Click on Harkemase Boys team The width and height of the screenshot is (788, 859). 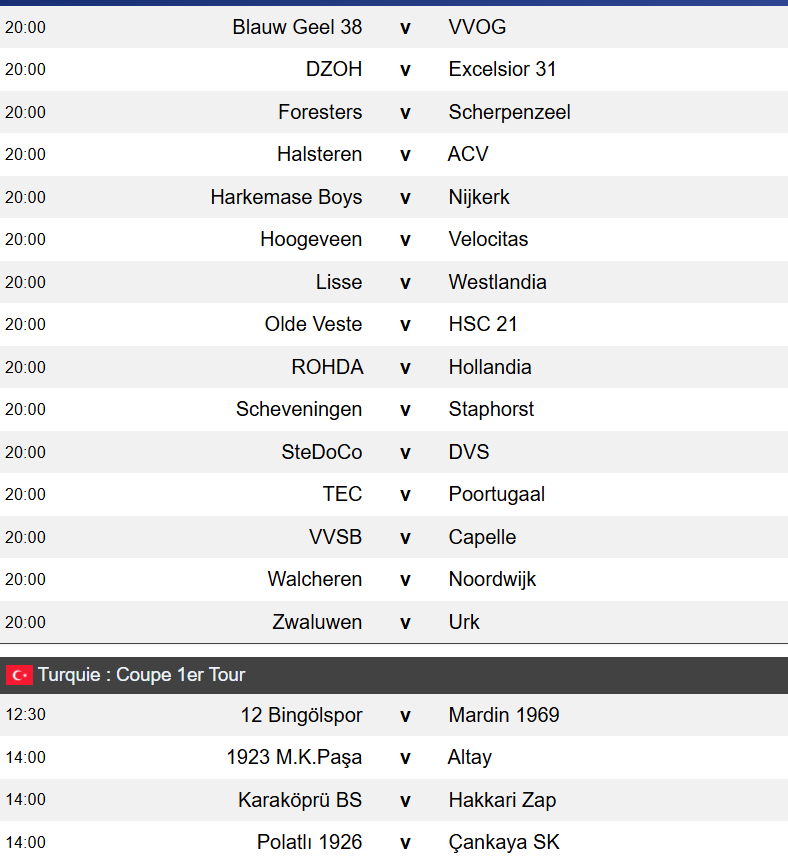pos(286,197)
